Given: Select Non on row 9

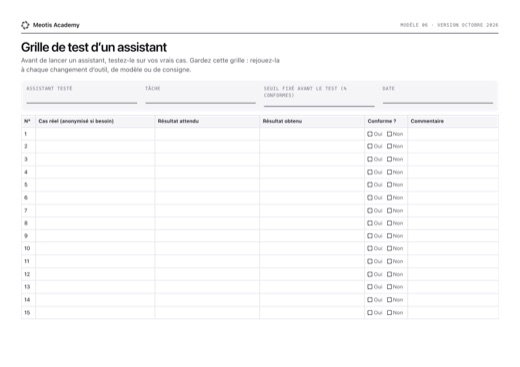Looking at the screenshot, I should (x=389, y=236).
